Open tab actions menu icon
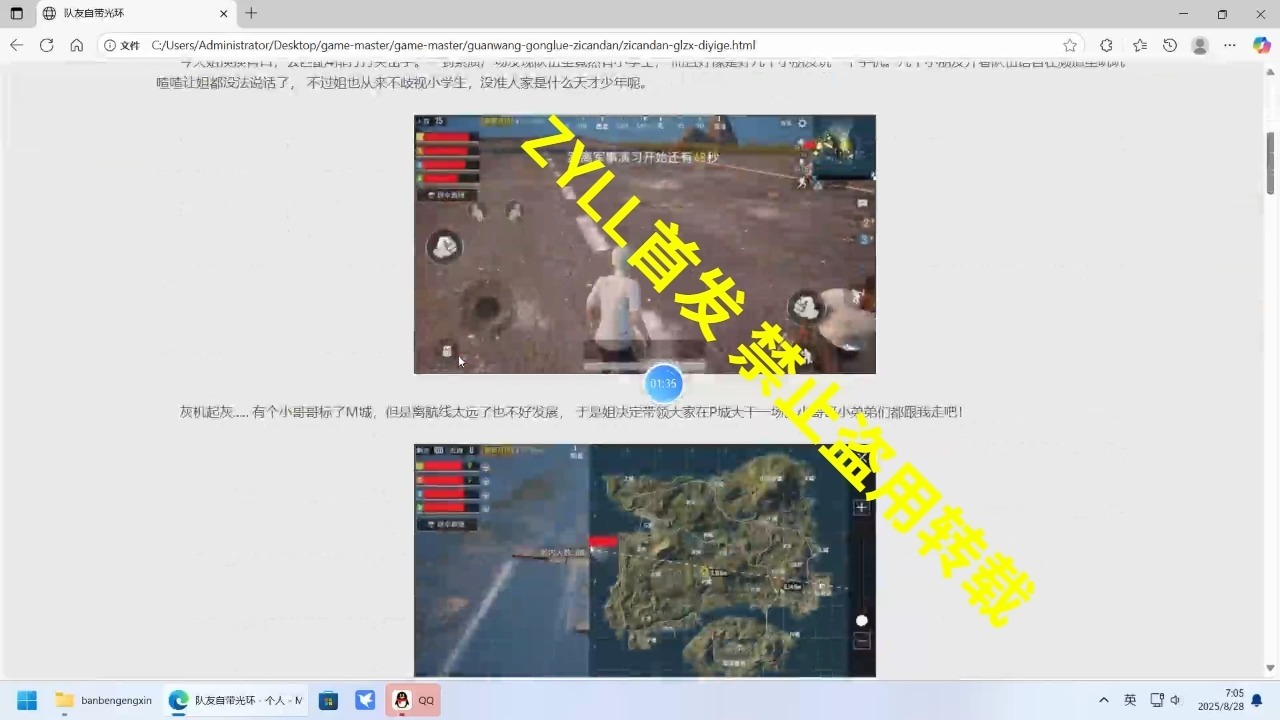The image size is (1280, 720). (x=17, y=13)
